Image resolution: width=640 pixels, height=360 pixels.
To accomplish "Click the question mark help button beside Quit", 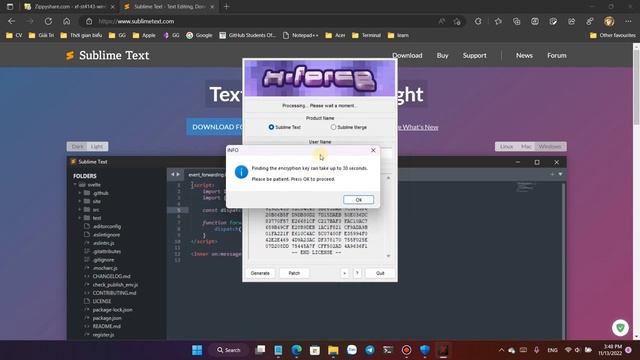I will click(357, 273).
